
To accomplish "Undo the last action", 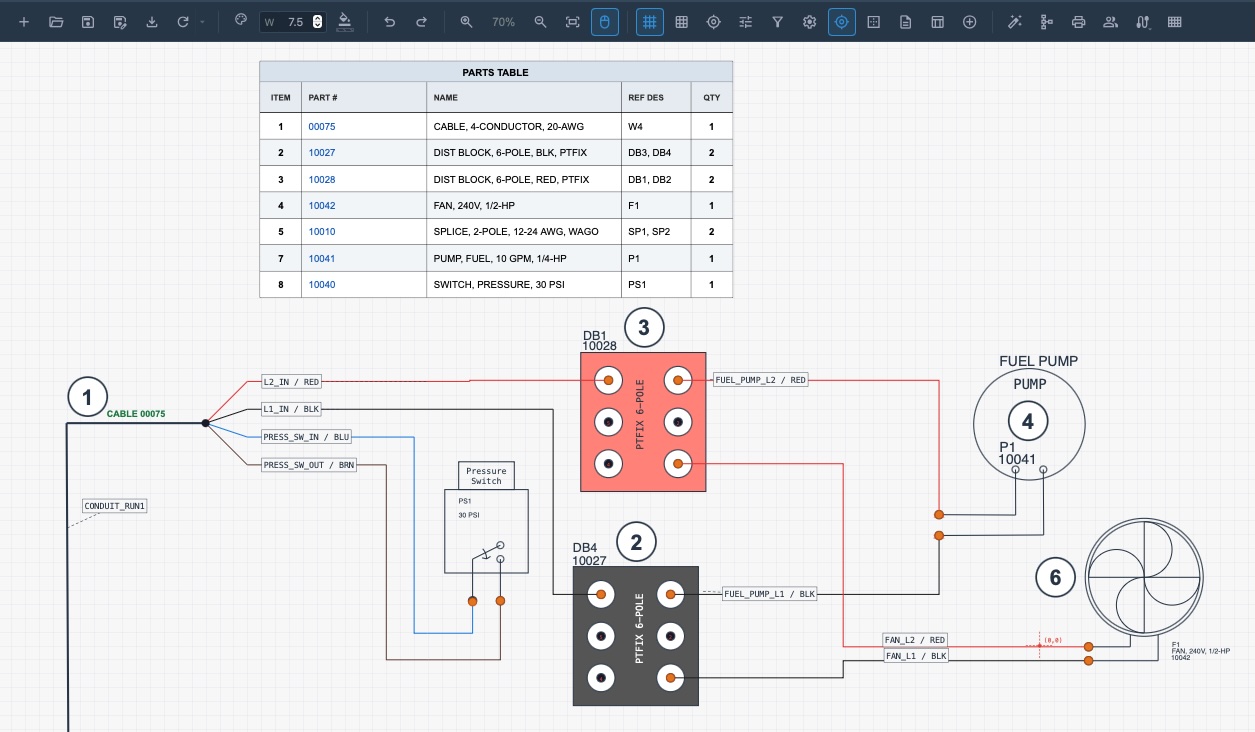I will coord(390,22).
